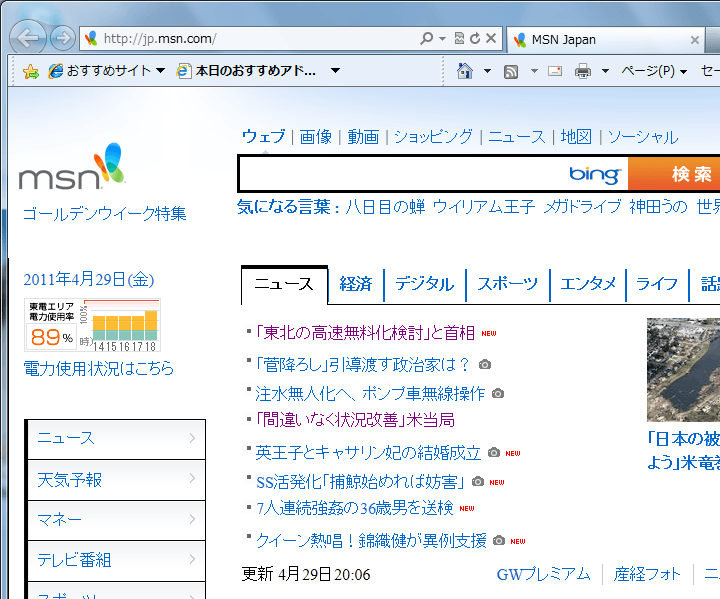Viewport: 720px width, 599px height.
Task: Select the デジタル tab
Action: [425, 284]
